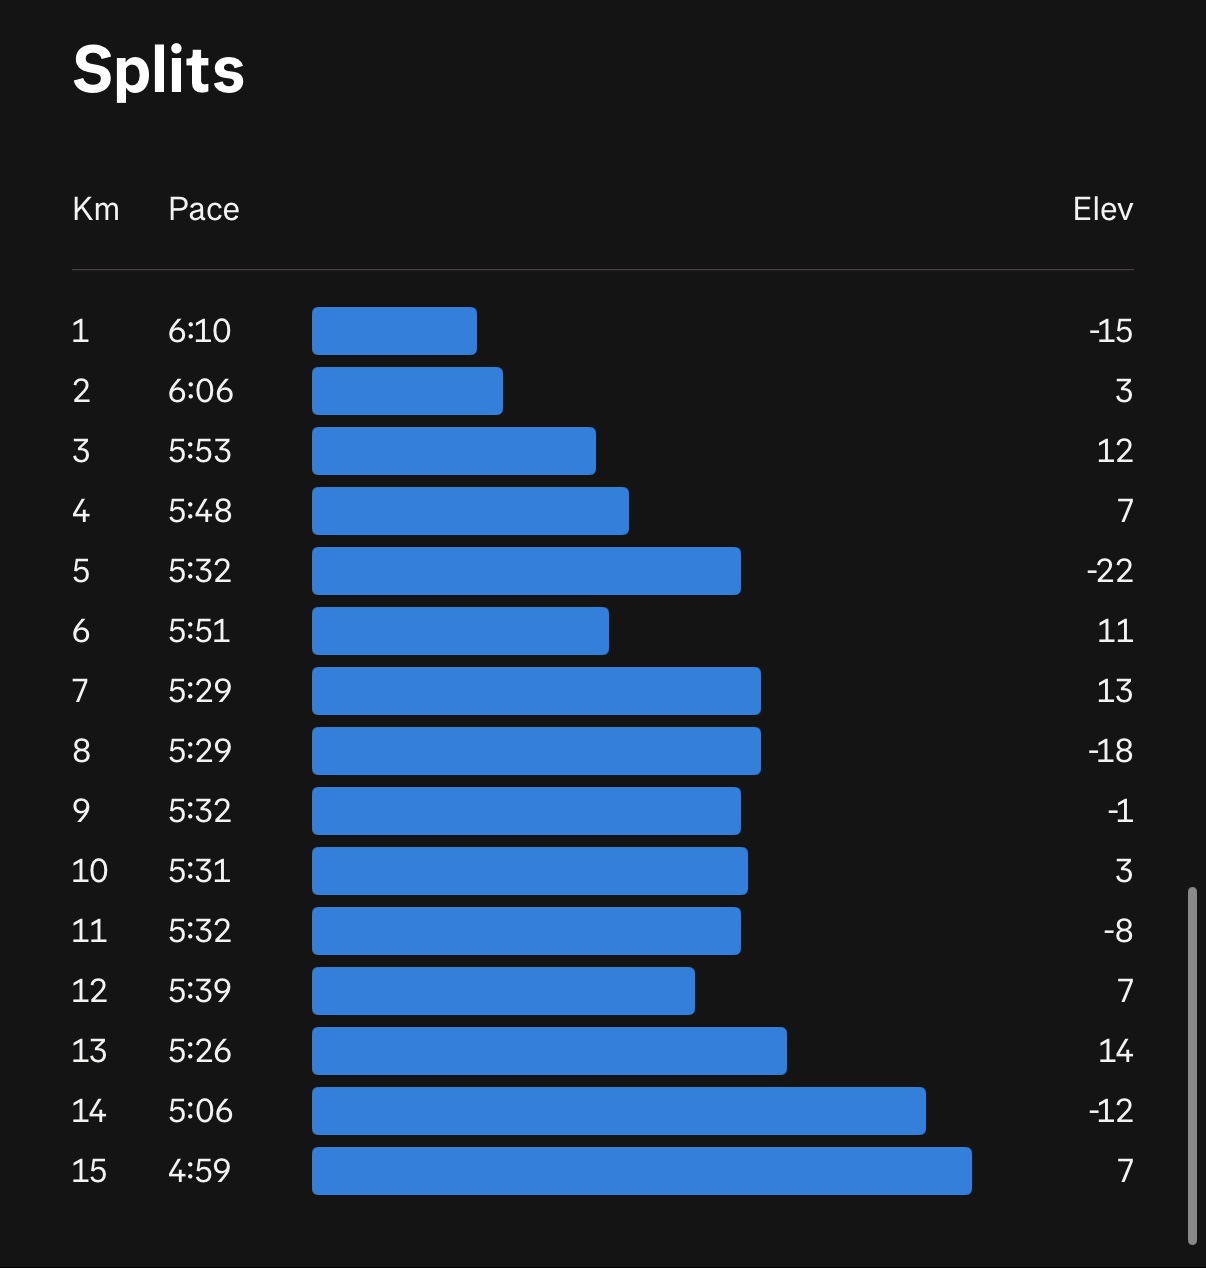Select the kilometer 2 pace bar

pyautogui.click(x=407, y=391)
